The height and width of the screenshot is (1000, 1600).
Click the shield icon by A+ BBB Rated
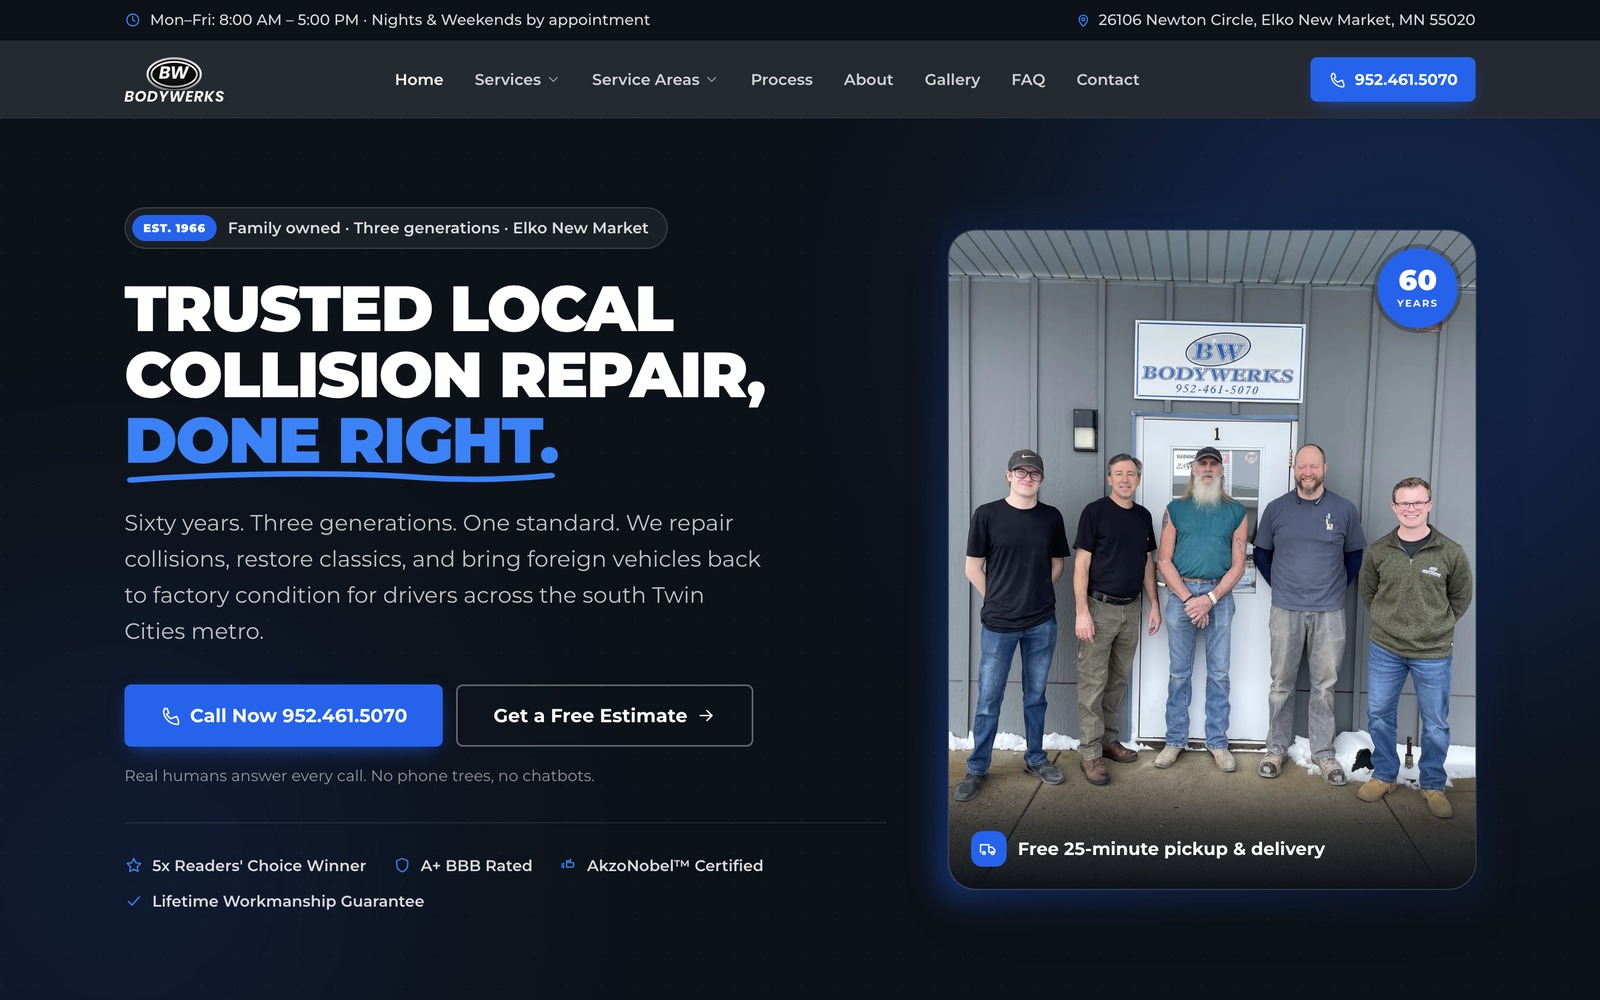click(402, 866)
